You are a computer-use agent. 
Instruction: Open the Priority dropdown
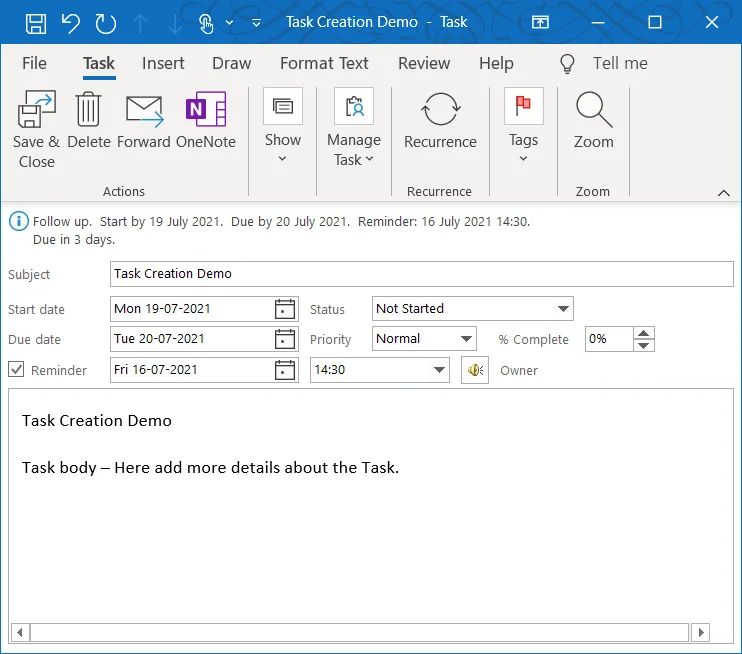(466, 339)
